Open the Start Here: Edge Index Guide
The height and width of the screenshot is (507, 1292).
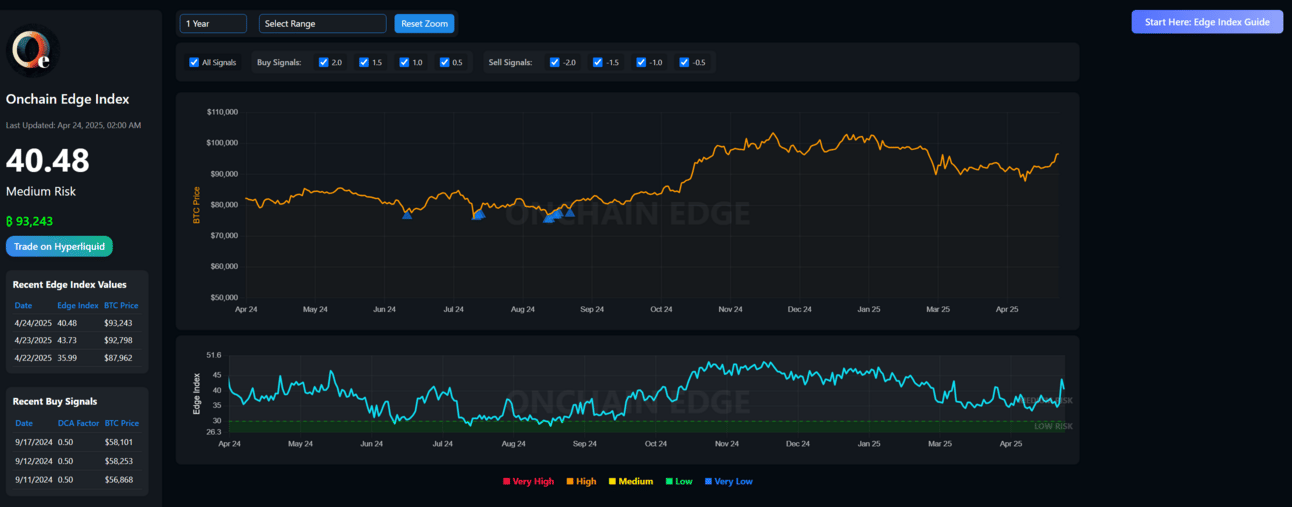(x=1206, y=22)
